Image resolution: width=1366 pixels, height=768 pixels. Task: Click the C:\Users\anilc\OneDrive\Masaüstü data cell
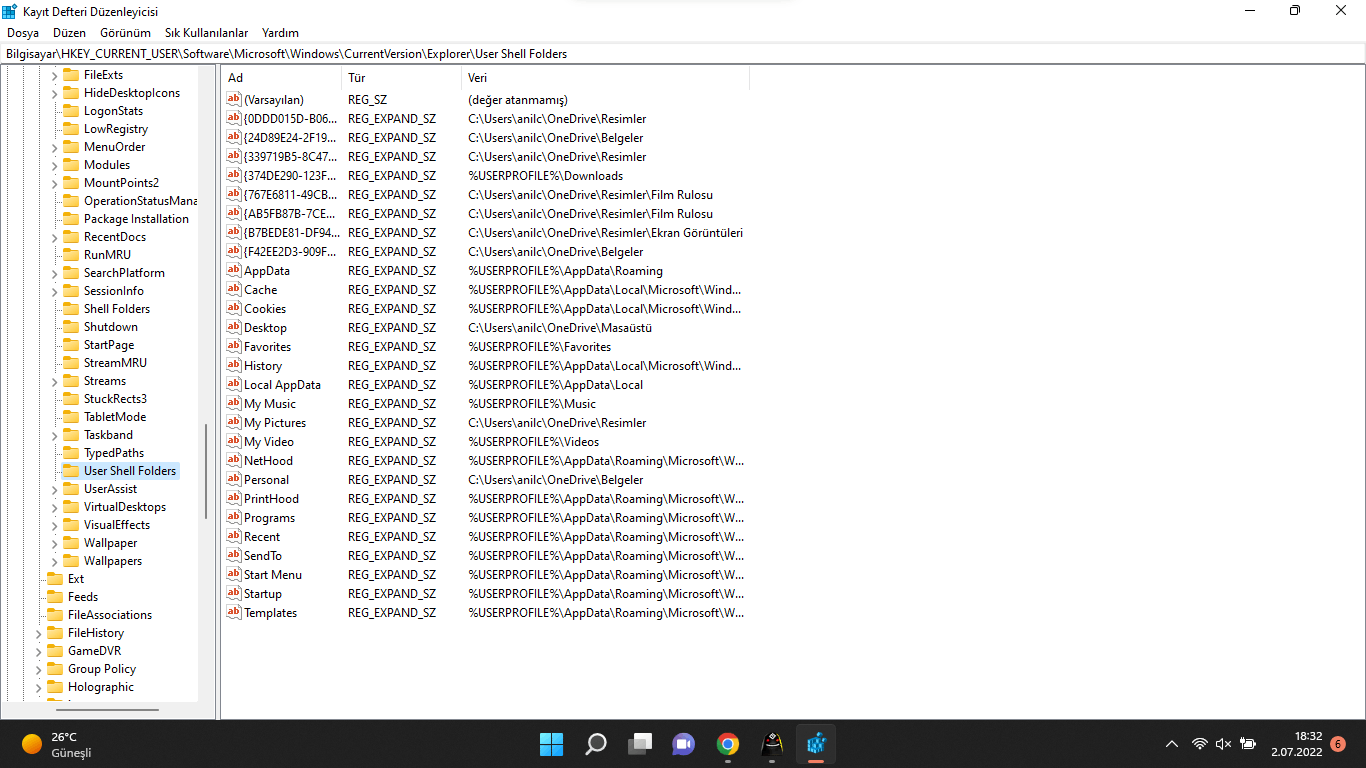point(560,327)
